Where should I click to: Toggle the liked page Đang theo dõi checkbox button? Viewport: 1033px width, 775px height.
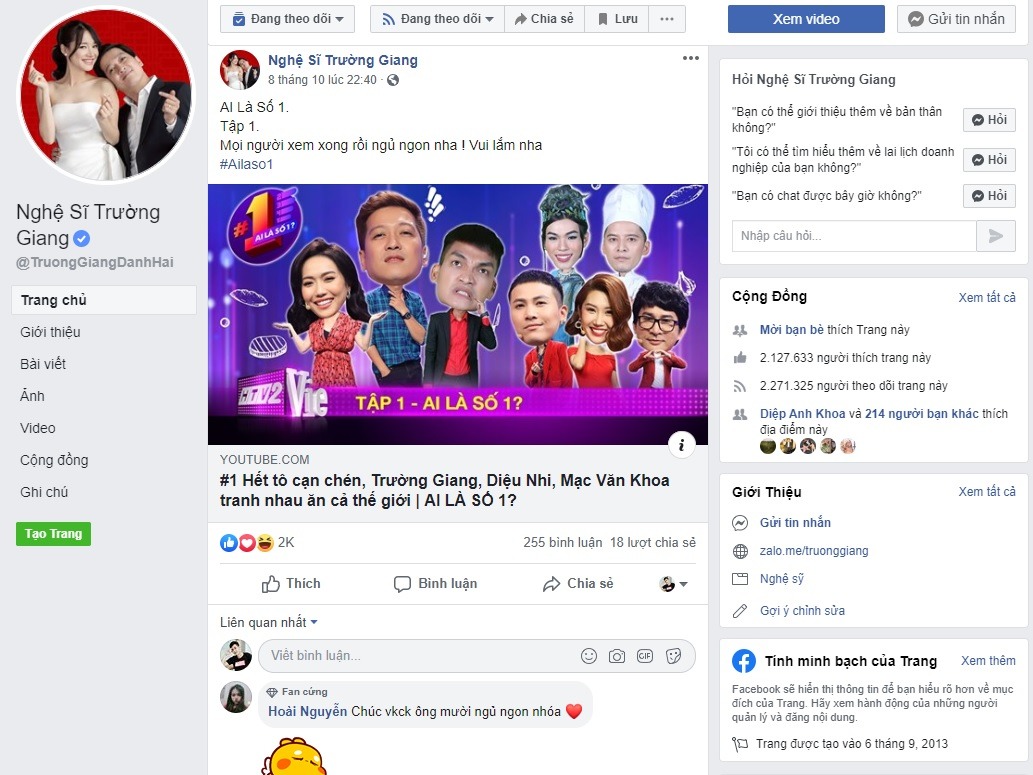coord(287,19)
